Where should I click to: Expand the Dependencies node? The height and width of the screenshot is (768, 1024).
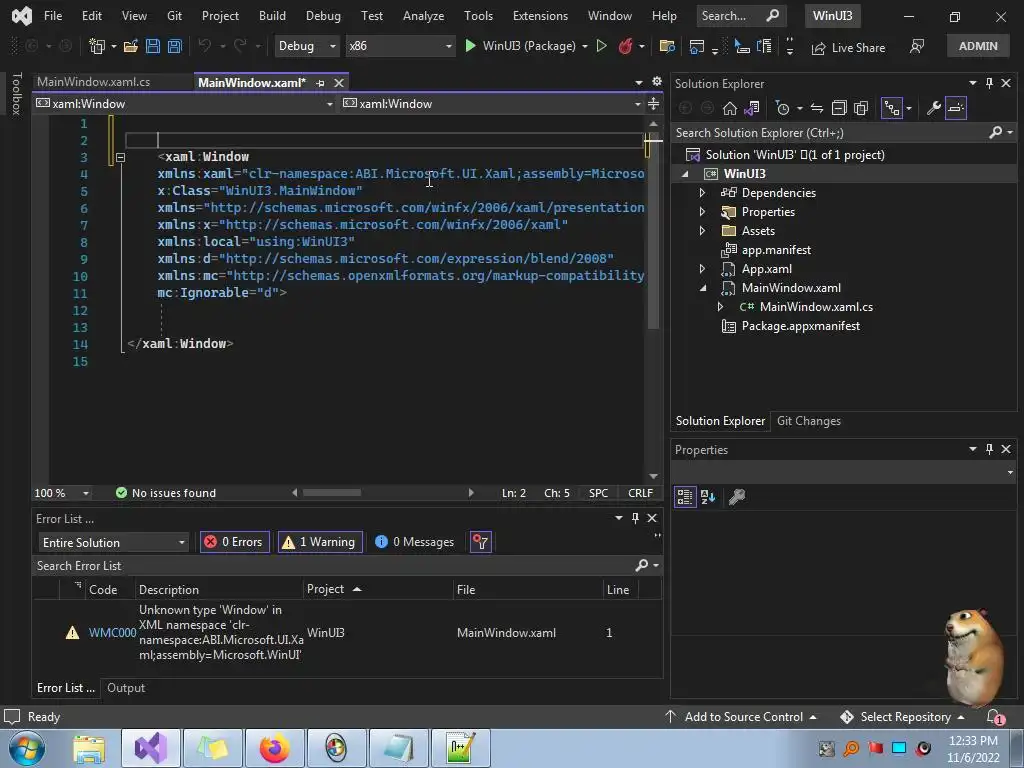click(x=702, y=193)
